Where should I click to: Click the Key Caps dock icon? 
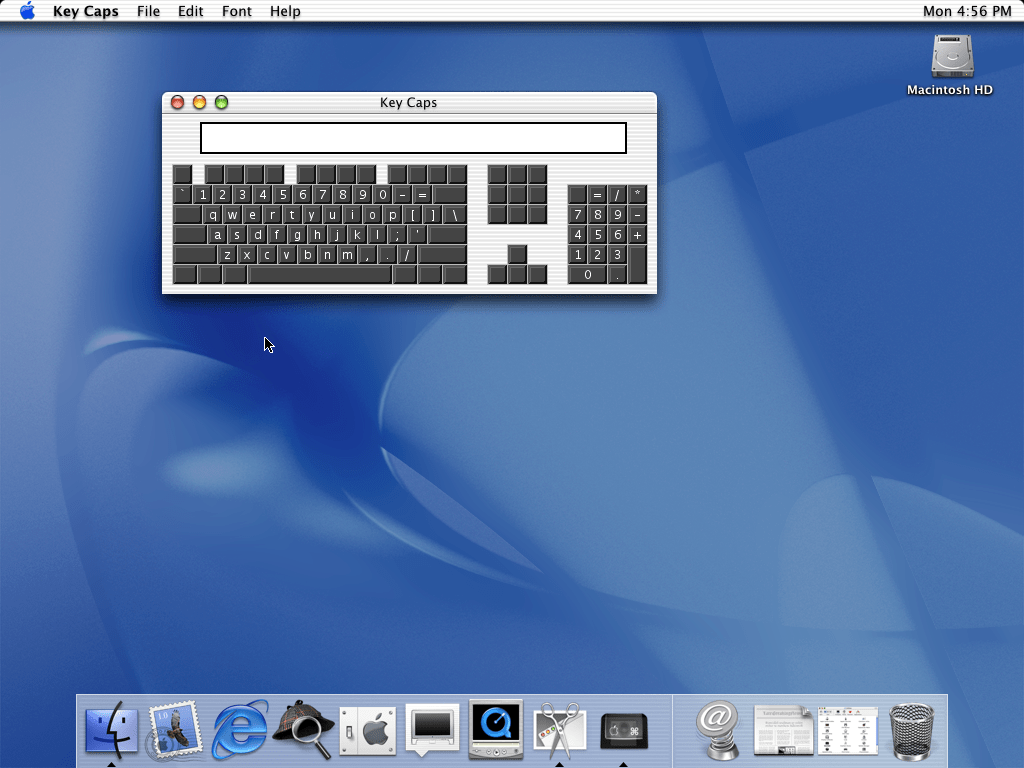[624, 731]
